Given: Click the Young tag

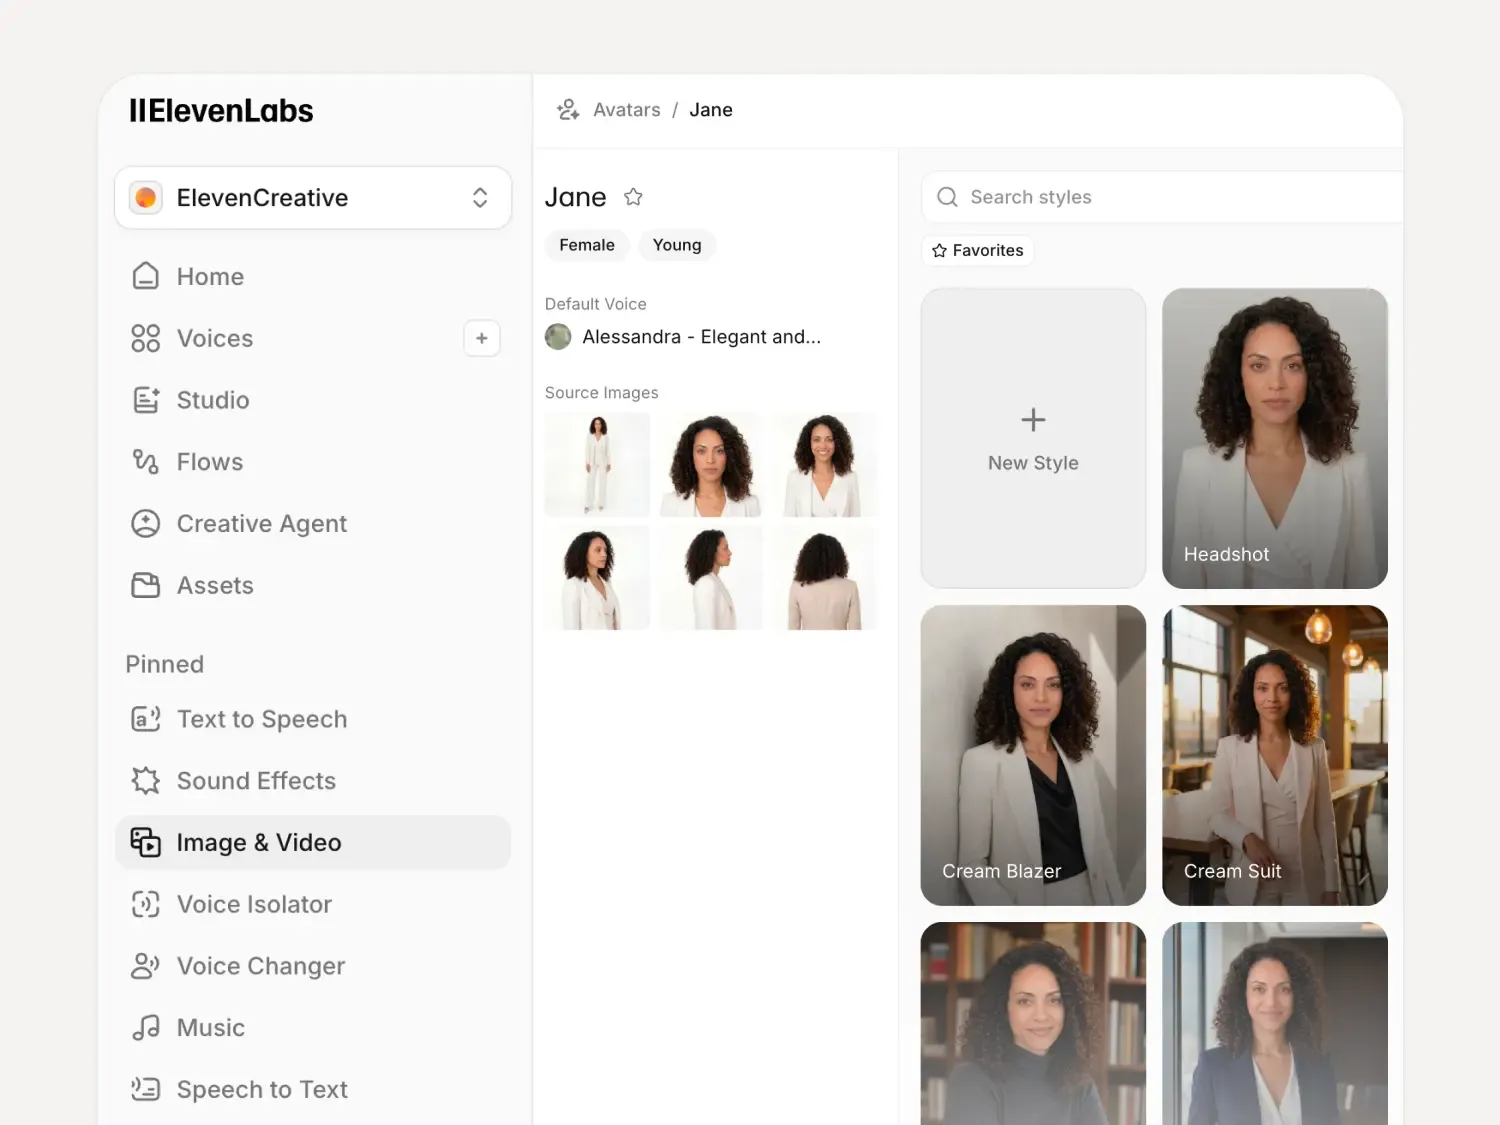Looking at the screenshot, I should (x=677, y=245).
